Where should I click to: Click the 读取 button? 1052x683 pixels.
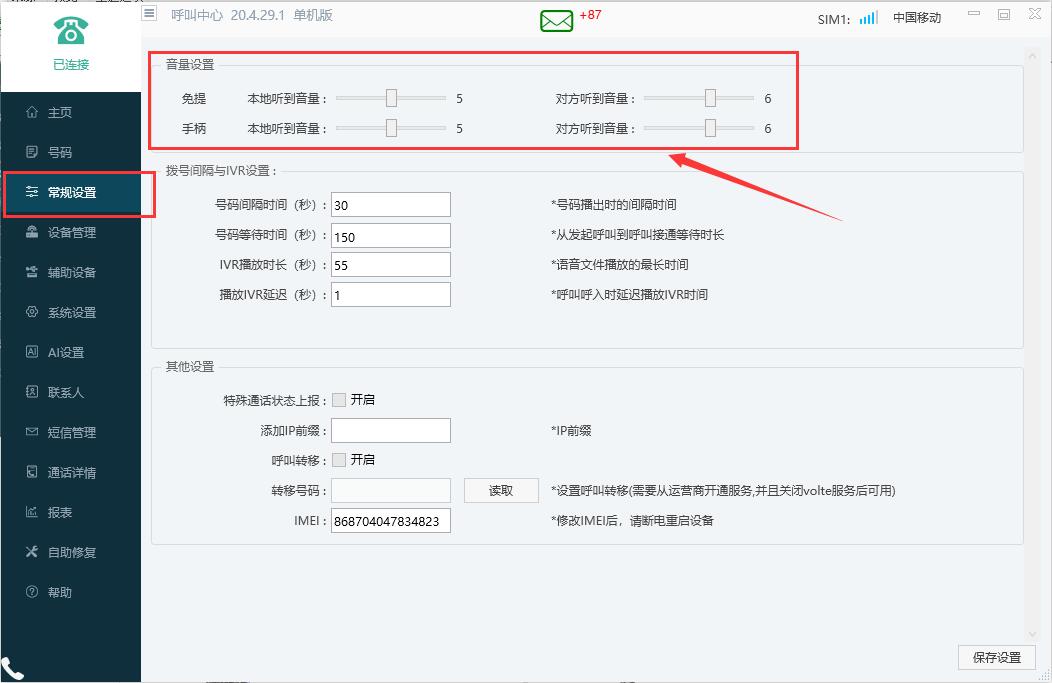tap(501, 490)
